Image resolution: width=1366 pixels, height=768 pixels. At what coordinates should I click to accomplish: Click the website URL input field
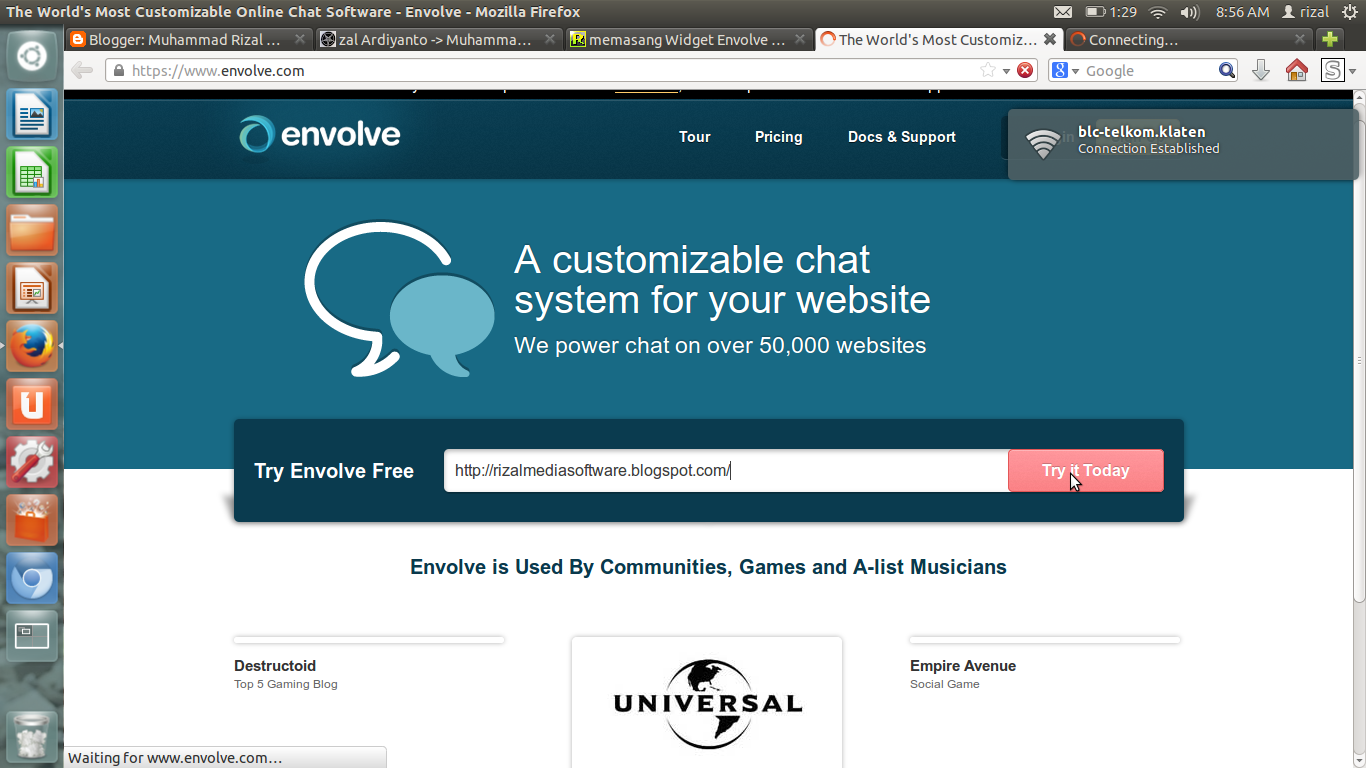click(x=726, y=470)
